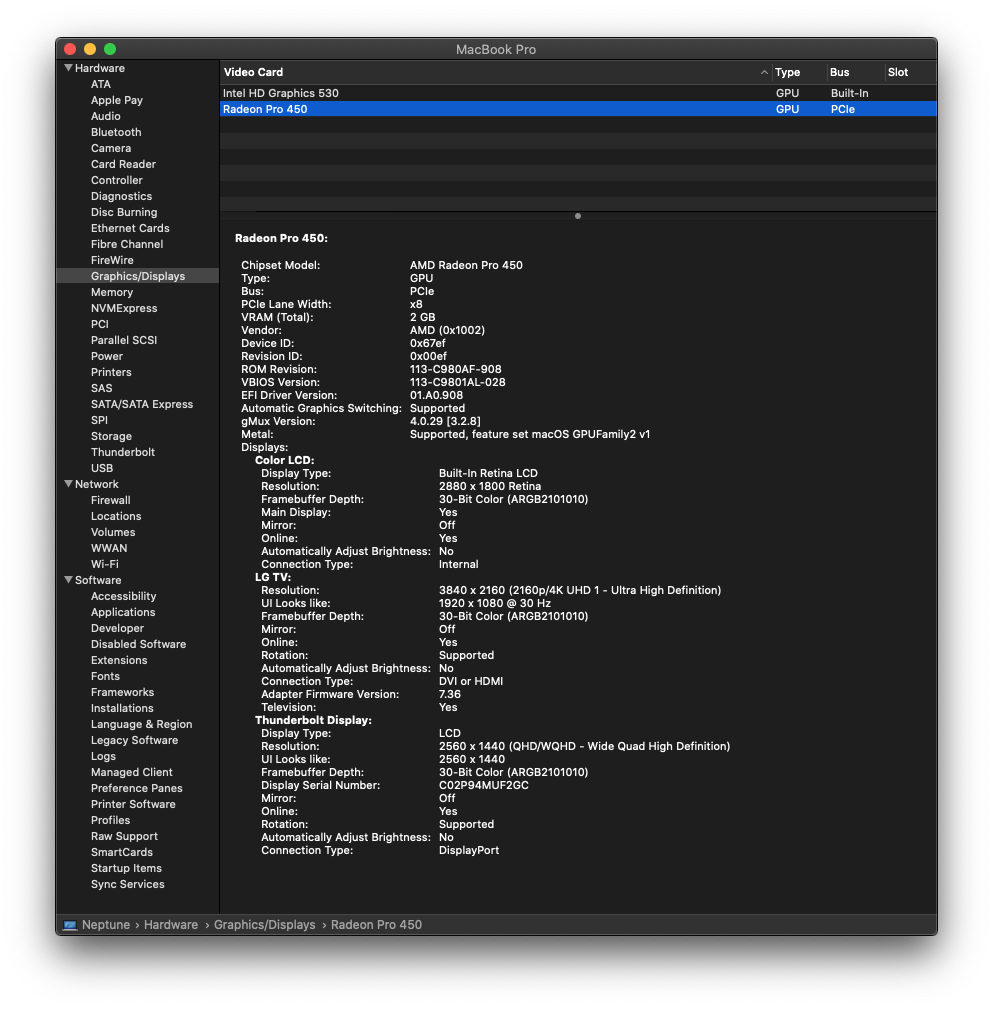This screenshot has height=1009, width=993.
Task: Select Frameworks in the sidebar
Action: (122, 692)
